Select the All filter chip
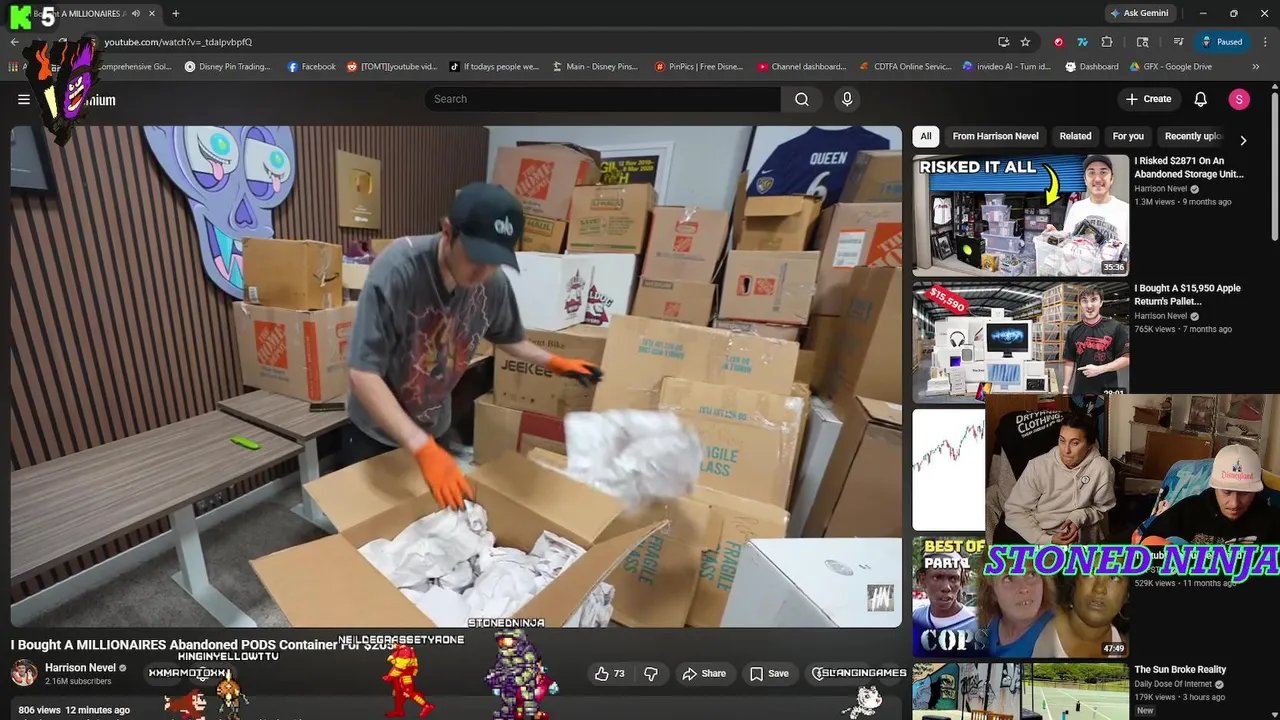Image resolution: width=1280 pixels, height=720 pixels. tap(926, 136)
